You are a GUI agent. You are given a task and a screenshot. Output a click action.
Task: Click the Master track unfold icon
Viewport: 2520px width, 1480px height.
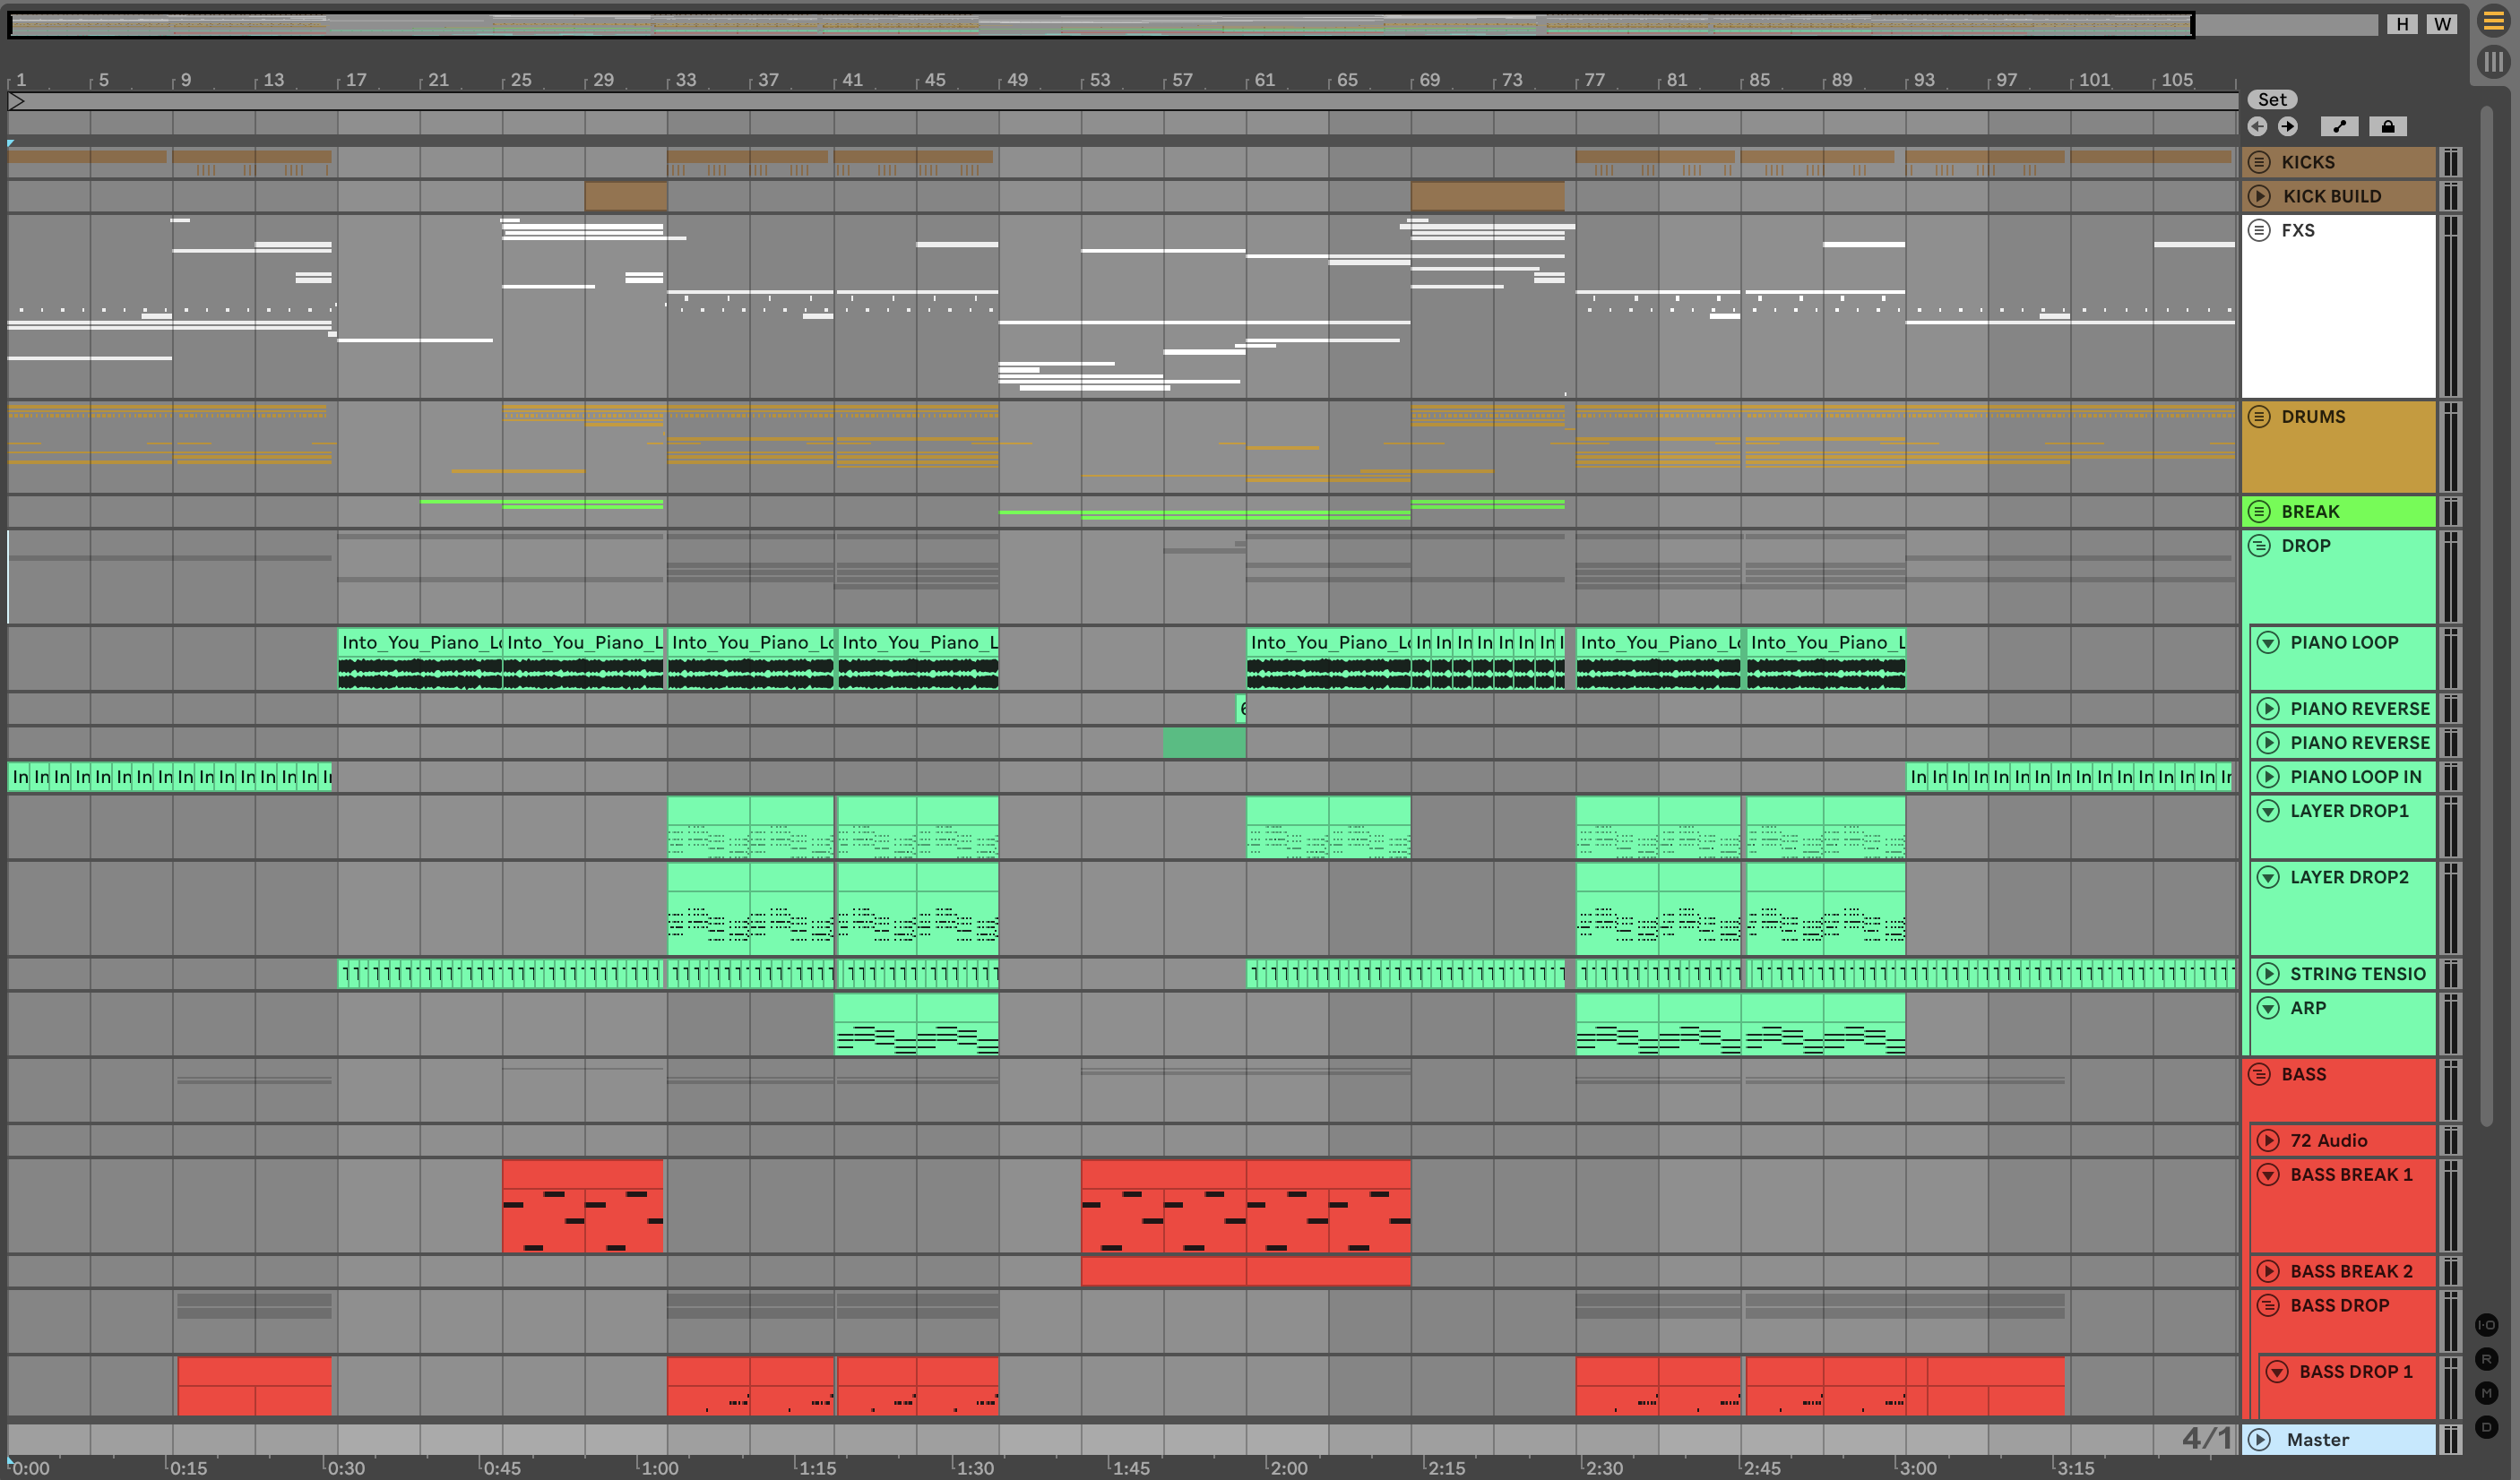(2259, 1439)
